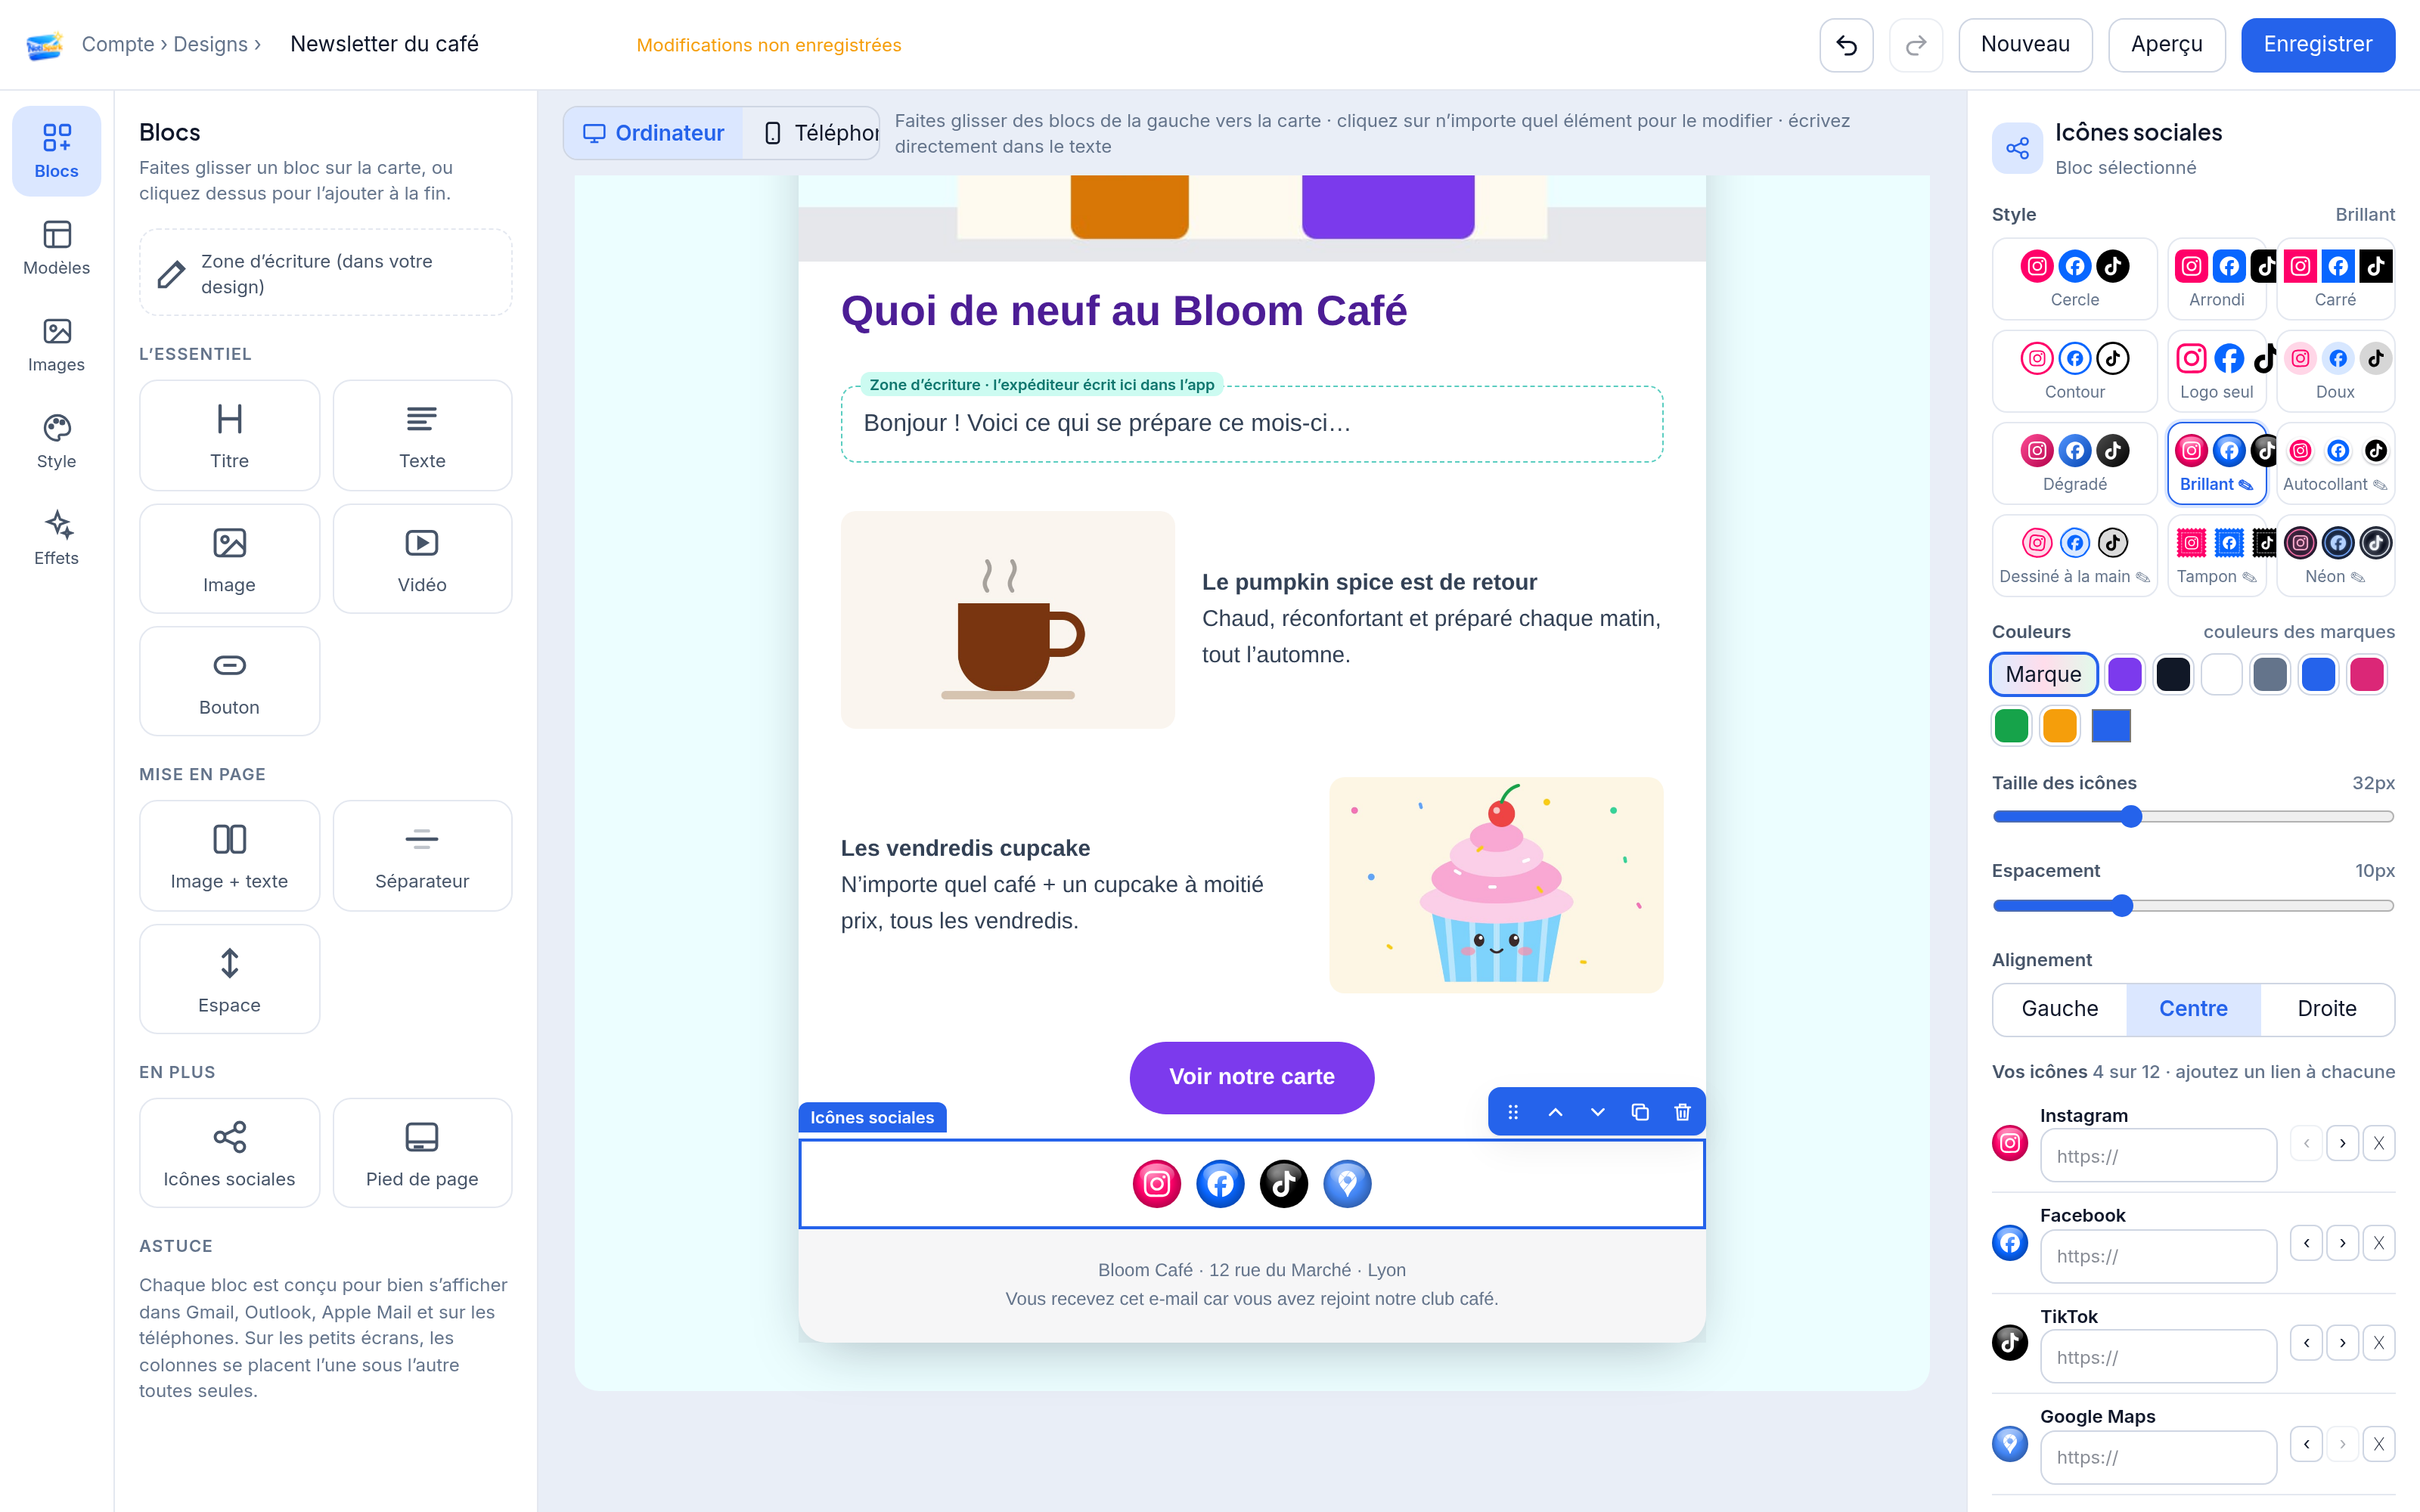Move Google Maps icon left with arrow
Viewport: 2420px width, 1512px height.
pos(2306,1444)
